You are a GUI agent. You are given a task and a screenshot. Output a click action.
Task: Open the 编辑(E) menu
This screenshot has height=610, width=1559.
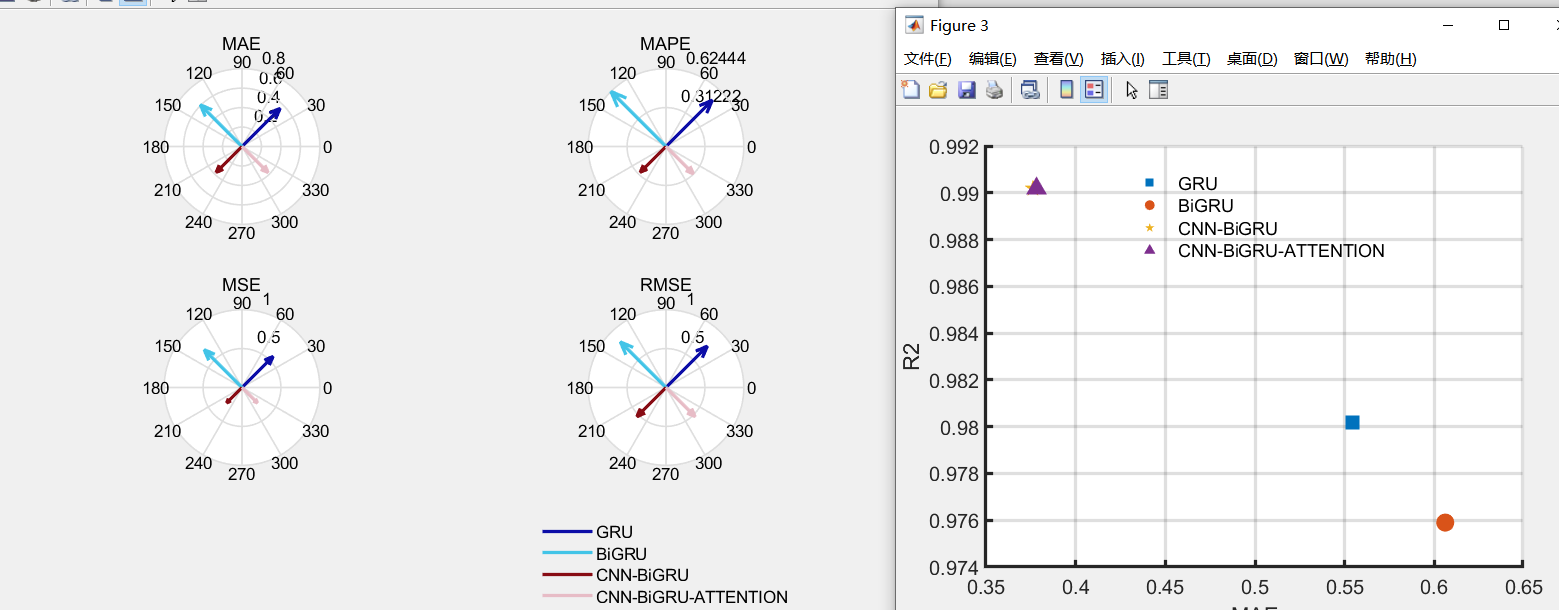(x=993, y=59)
